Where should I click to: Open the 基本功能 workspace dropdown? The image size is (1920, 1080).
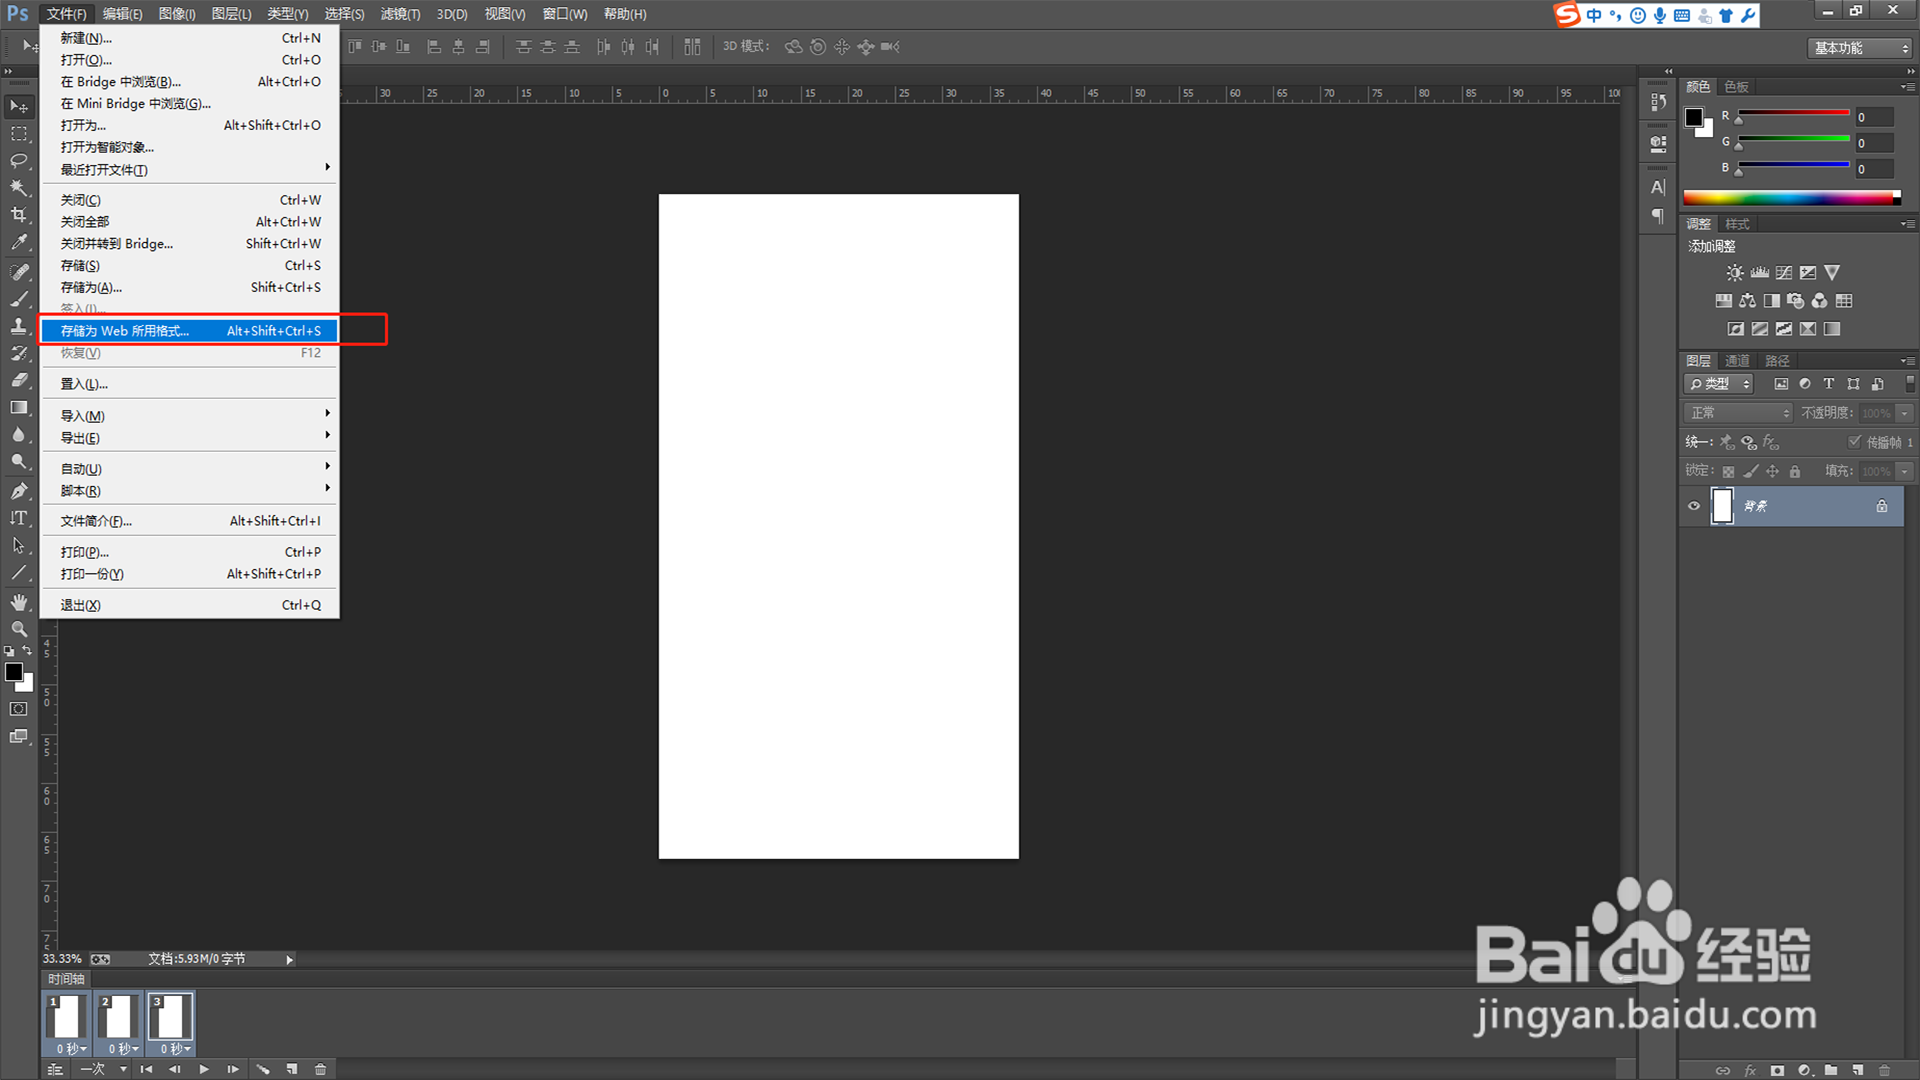coord(1861,48)
